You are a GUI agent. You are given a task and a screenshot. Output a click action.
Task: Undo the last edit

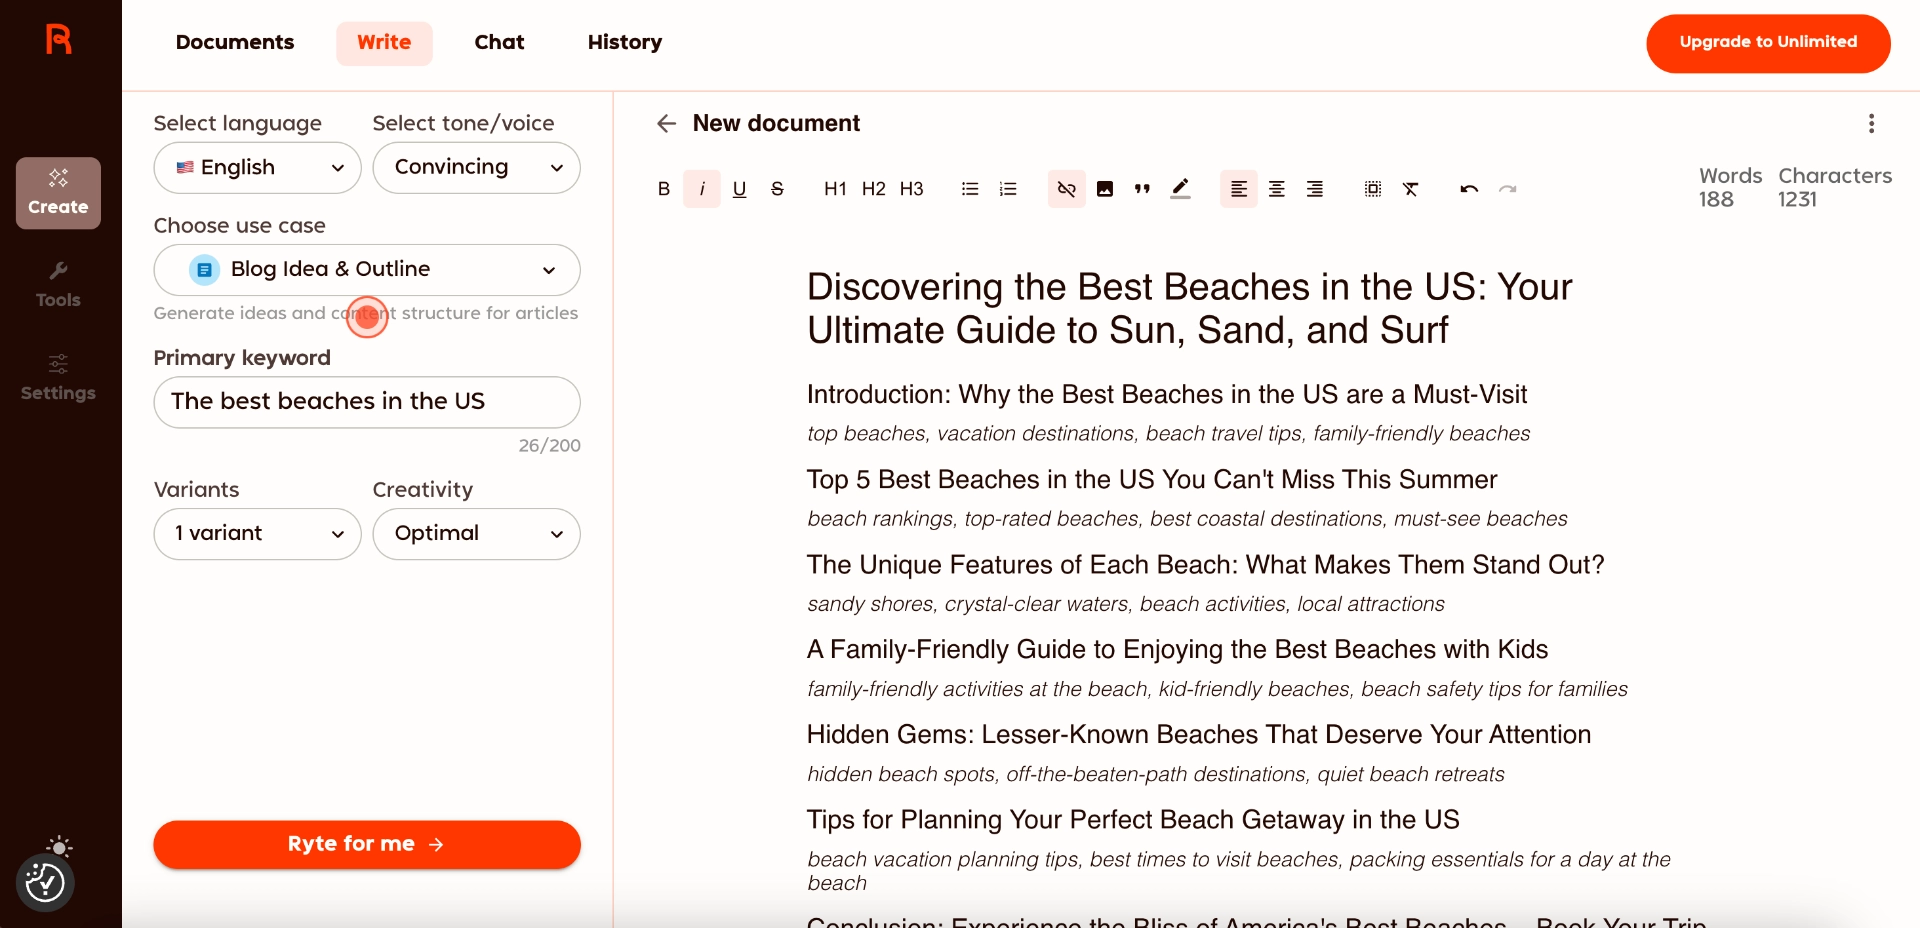pyautogui.click(x=1468, y=189)
